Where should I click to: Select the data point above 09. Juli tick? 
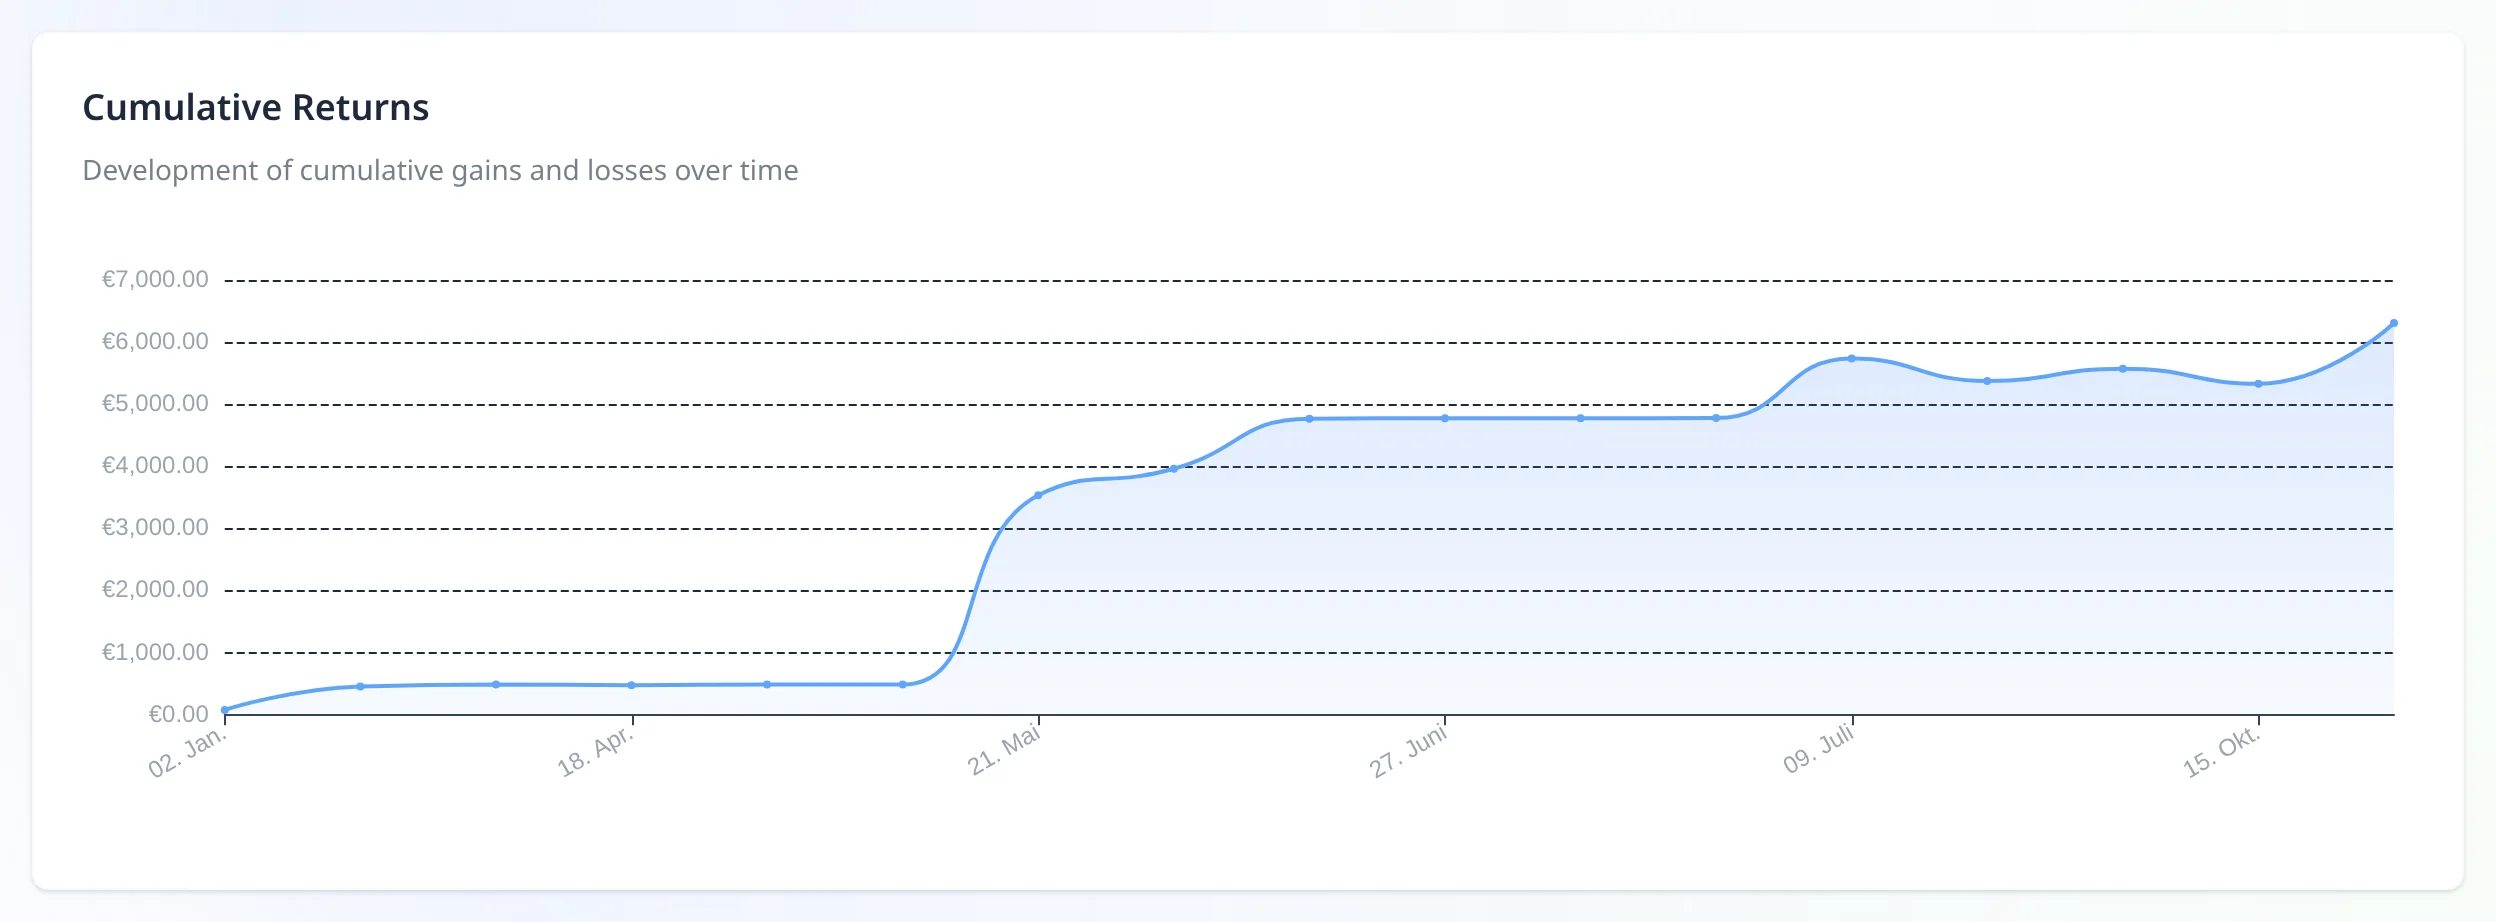1851,358
